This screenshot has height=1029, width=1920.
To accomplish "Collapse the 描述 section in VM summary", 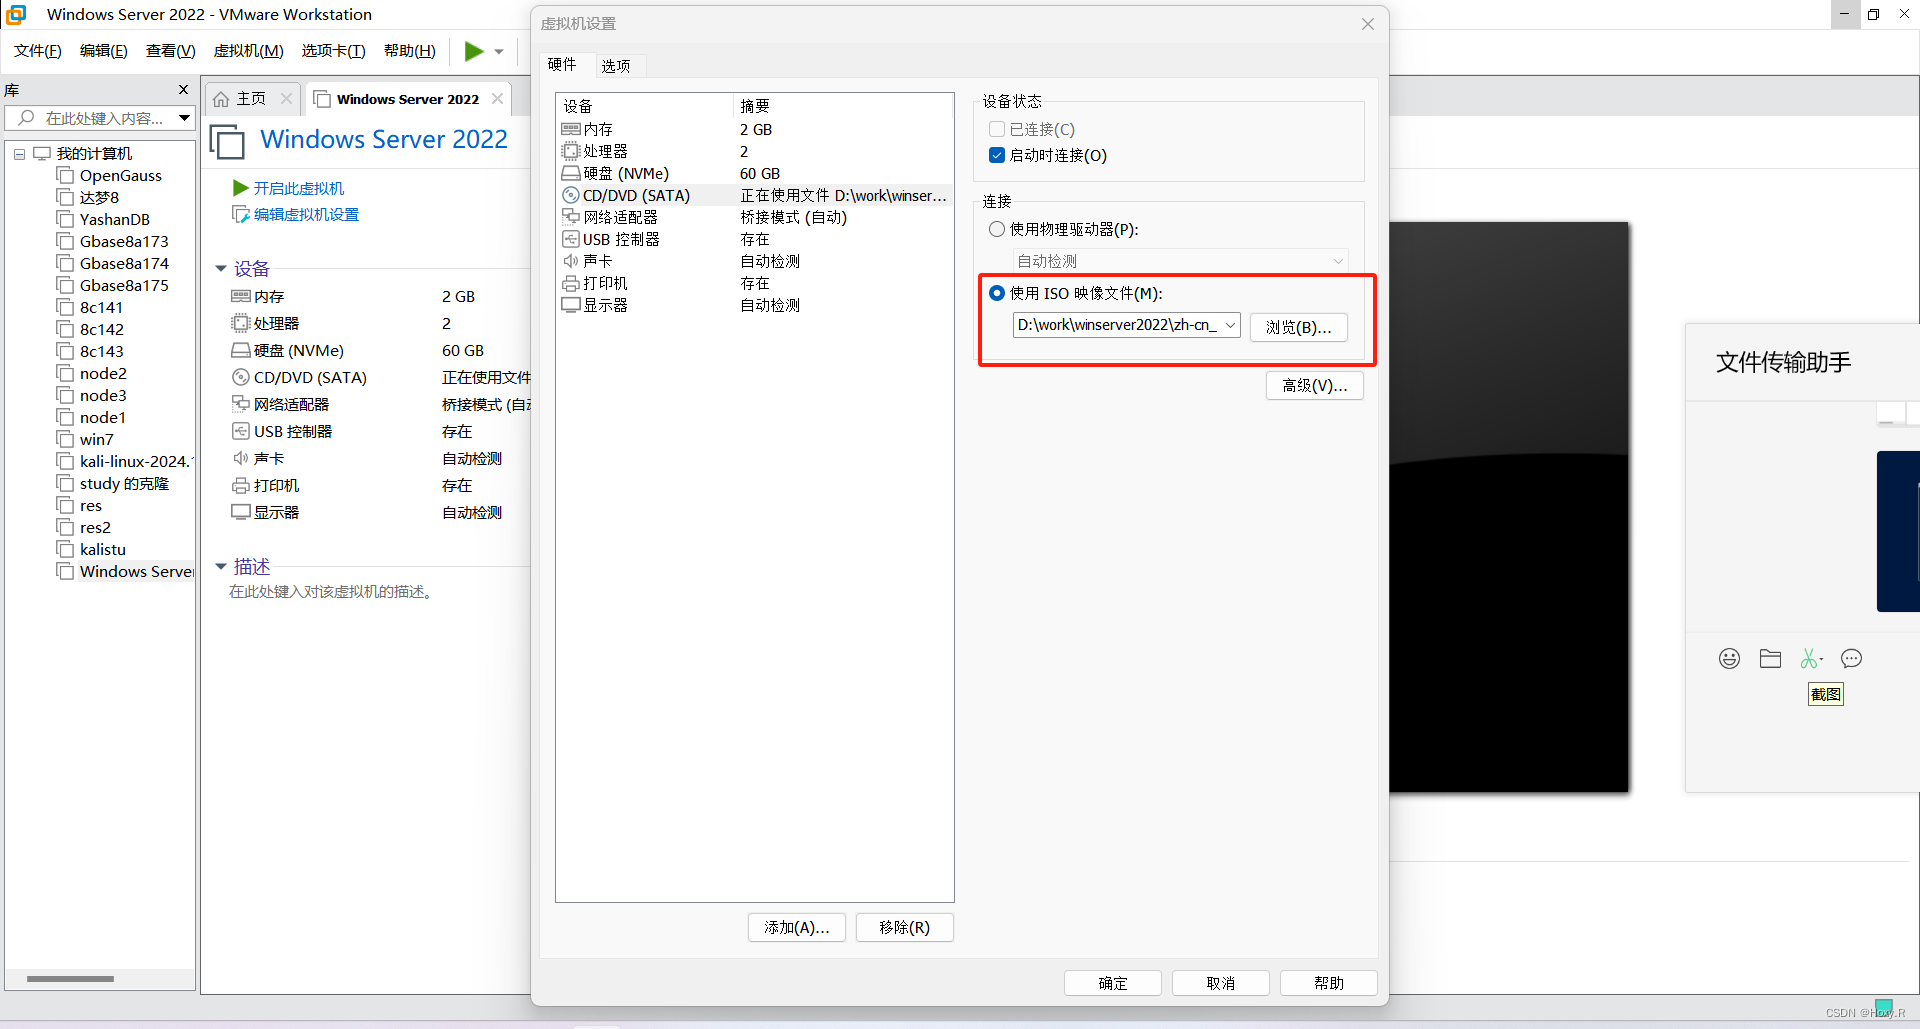I will click(x=221, y=566).
